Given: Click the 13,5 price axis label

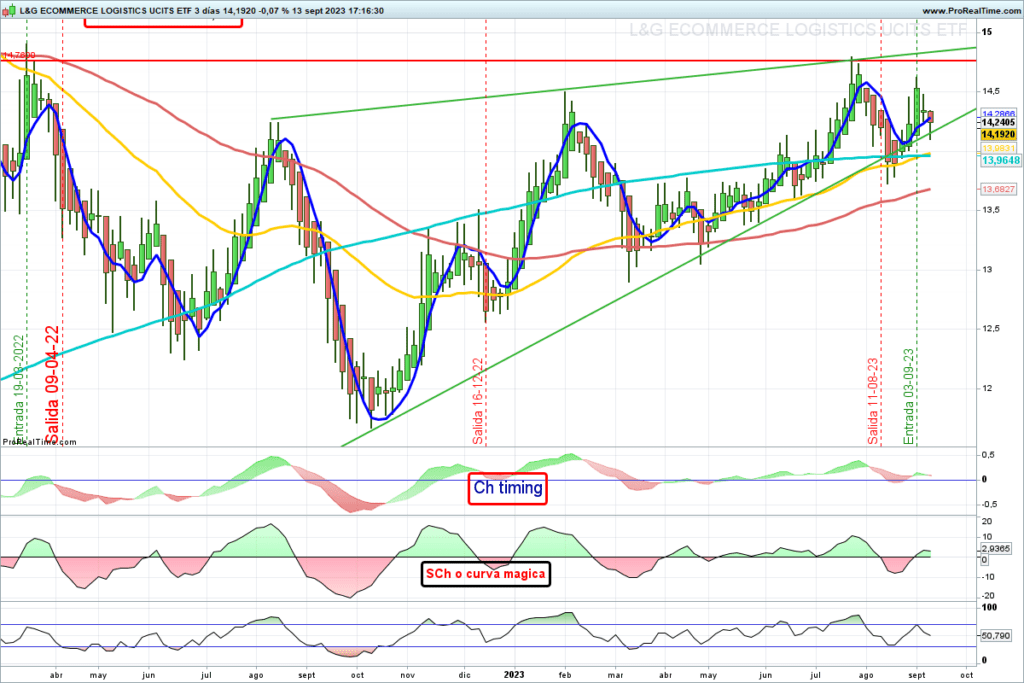Looking at the screenshot, I should coord(991,210).
